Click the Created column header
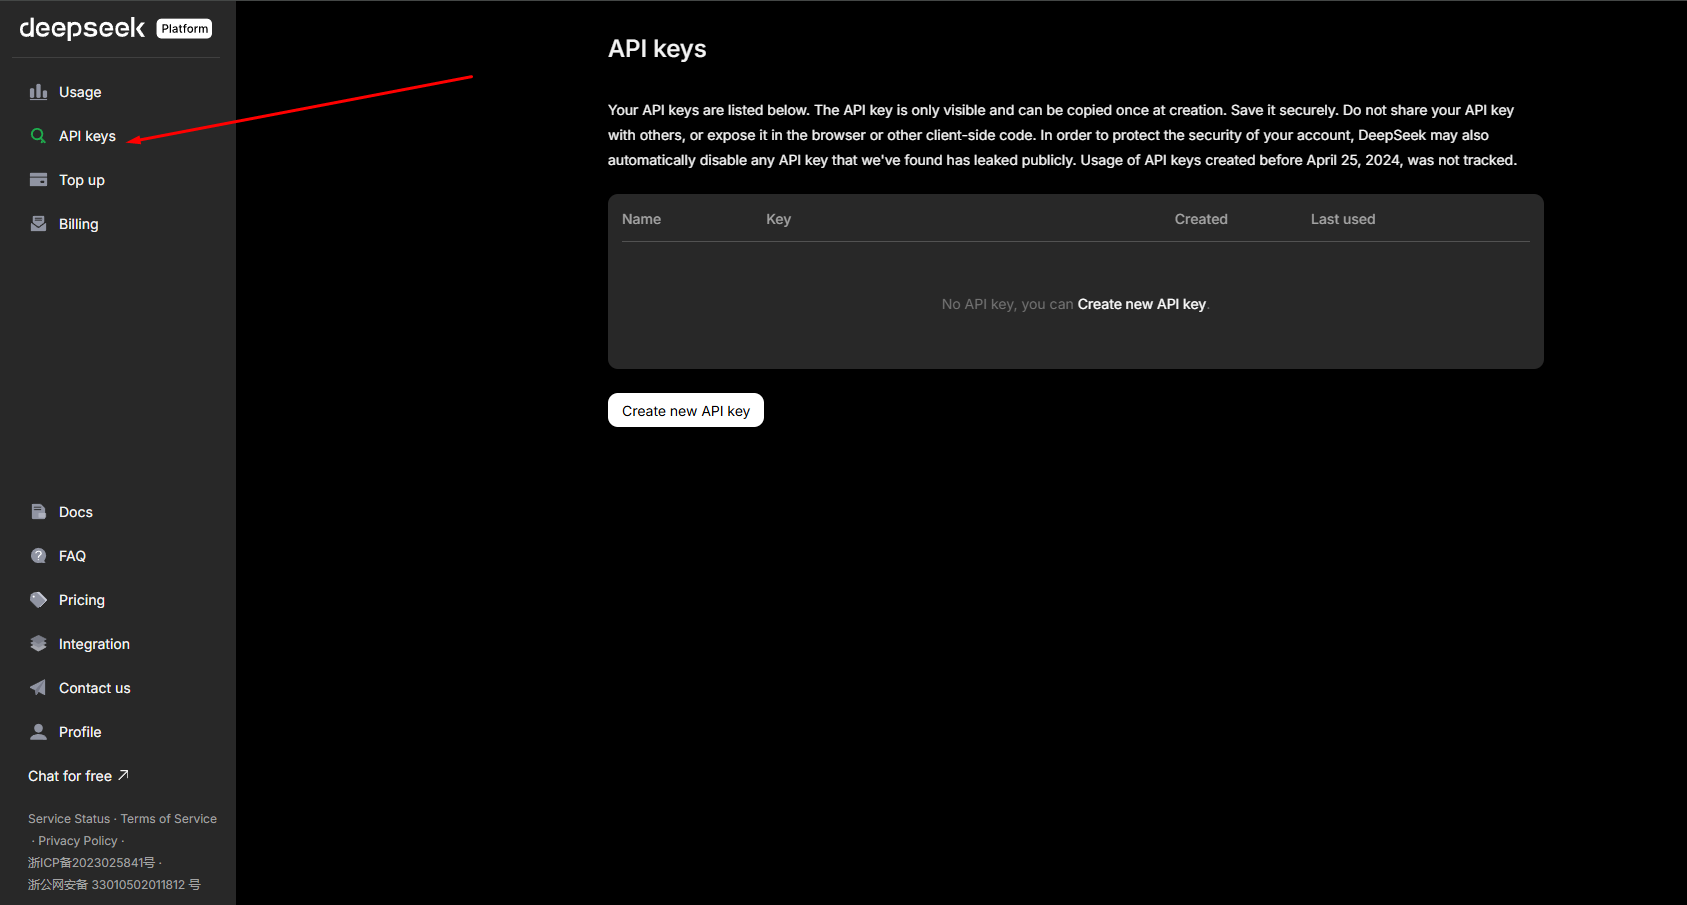Viewport: 1687px width, 905px height. coord(1201,219)
